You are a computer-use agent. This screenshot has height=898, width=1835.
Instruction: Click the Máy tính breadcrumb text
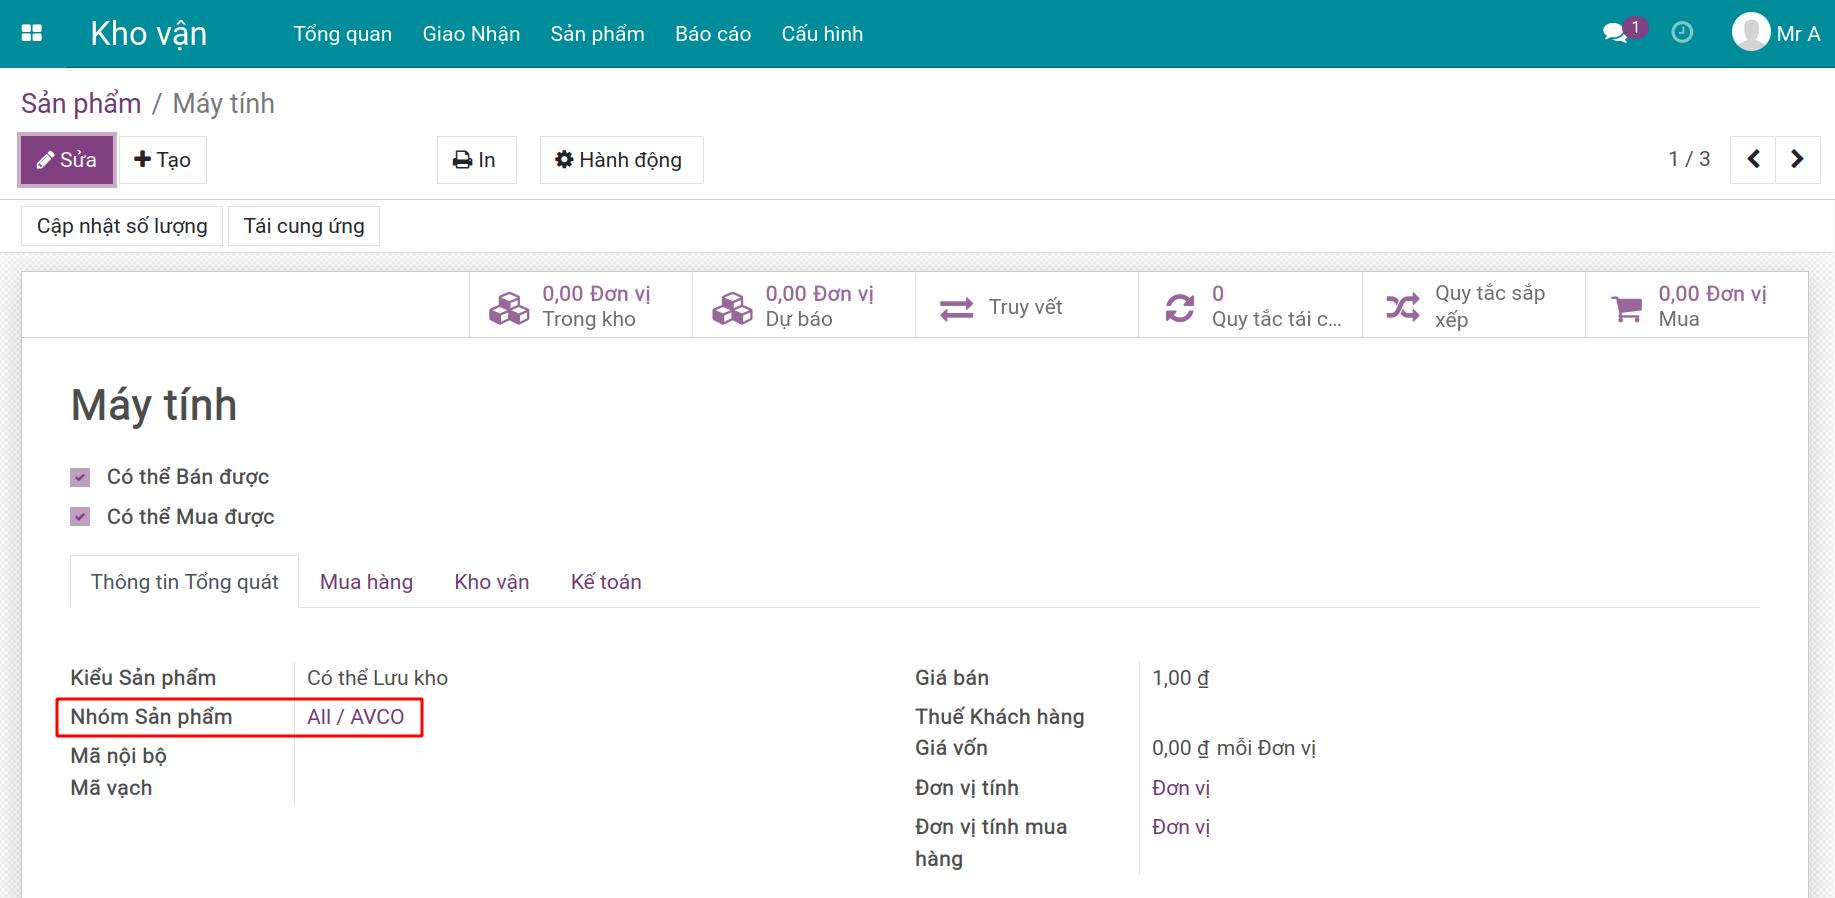(223, 103)
